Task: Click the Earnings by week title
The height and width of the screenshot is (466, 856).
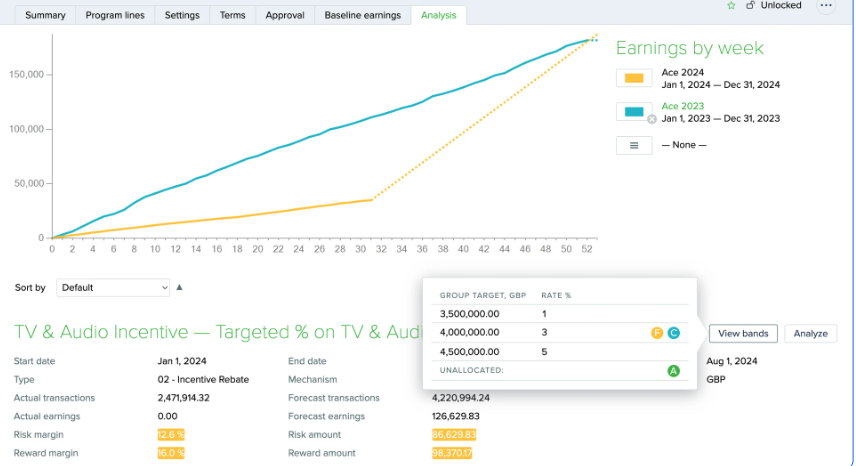Action: click(x=689, y=48)
